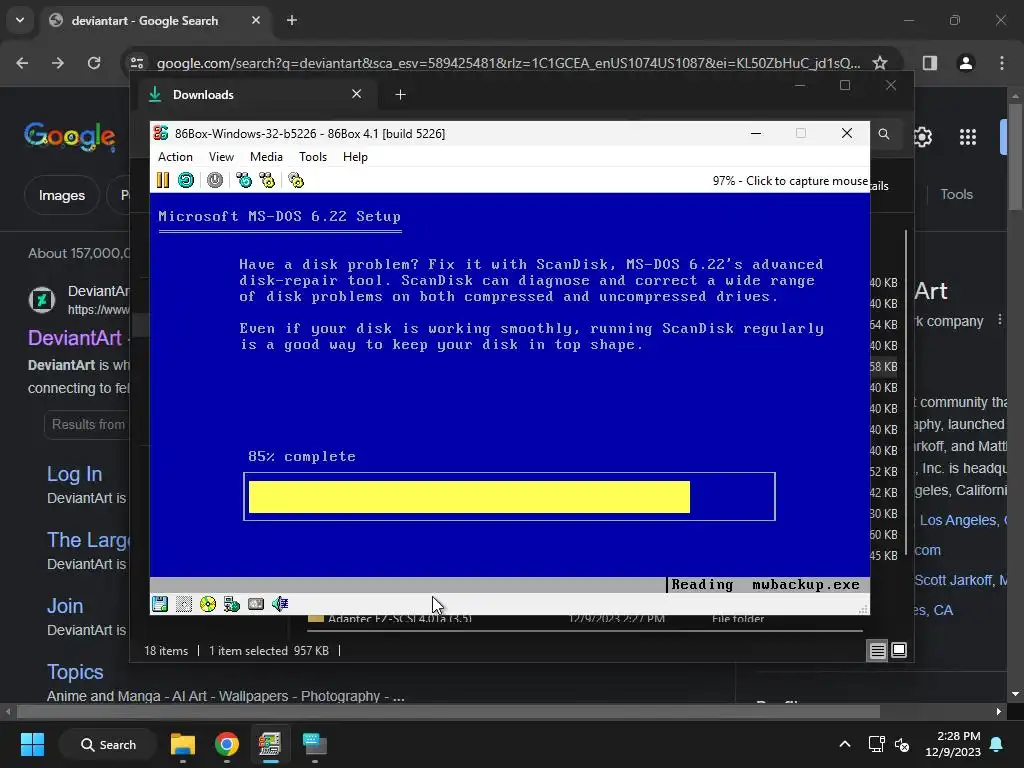
Task: Click the CD-ROM drive status icon
Action: point(208,604)
